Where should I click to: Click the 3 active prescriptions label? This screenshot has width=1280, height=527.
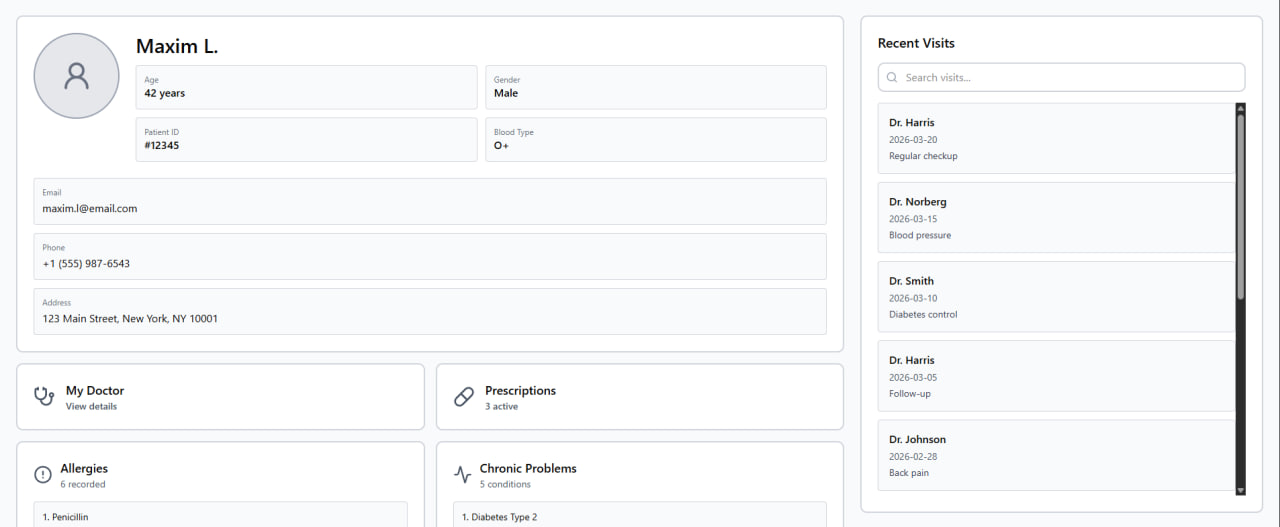click(501, 407)
